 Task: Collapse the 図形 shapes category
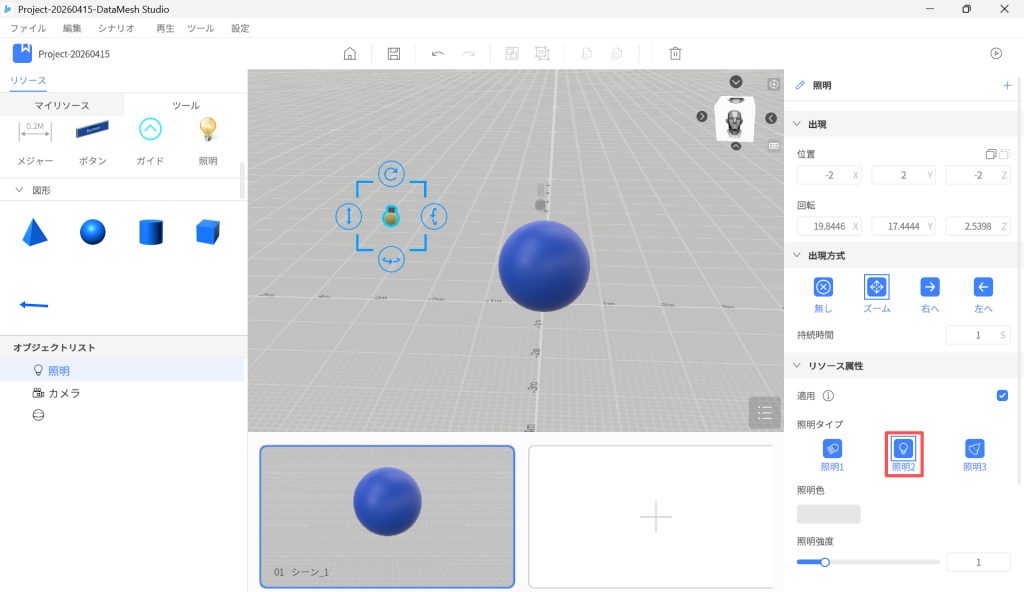pyautogui.click(x=19, y=190)
